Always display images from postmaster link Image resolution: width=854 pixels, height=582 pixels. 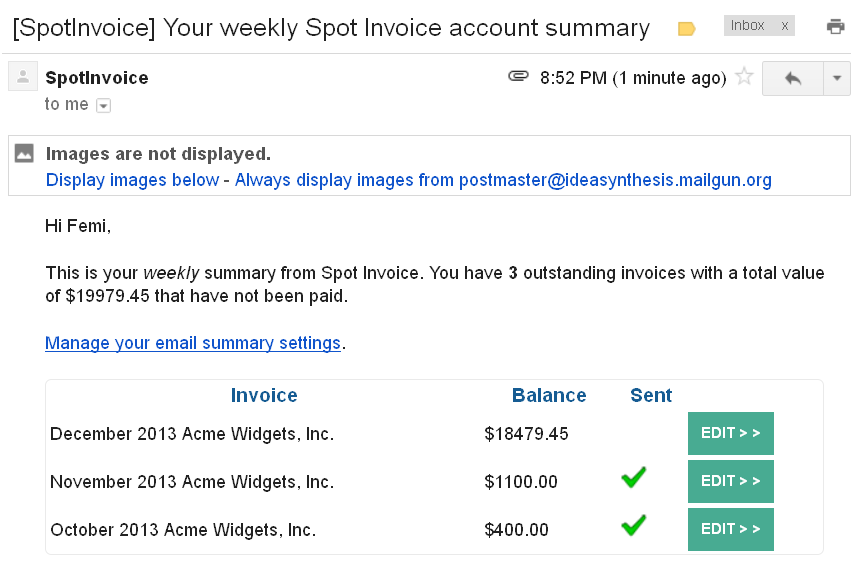503,180
